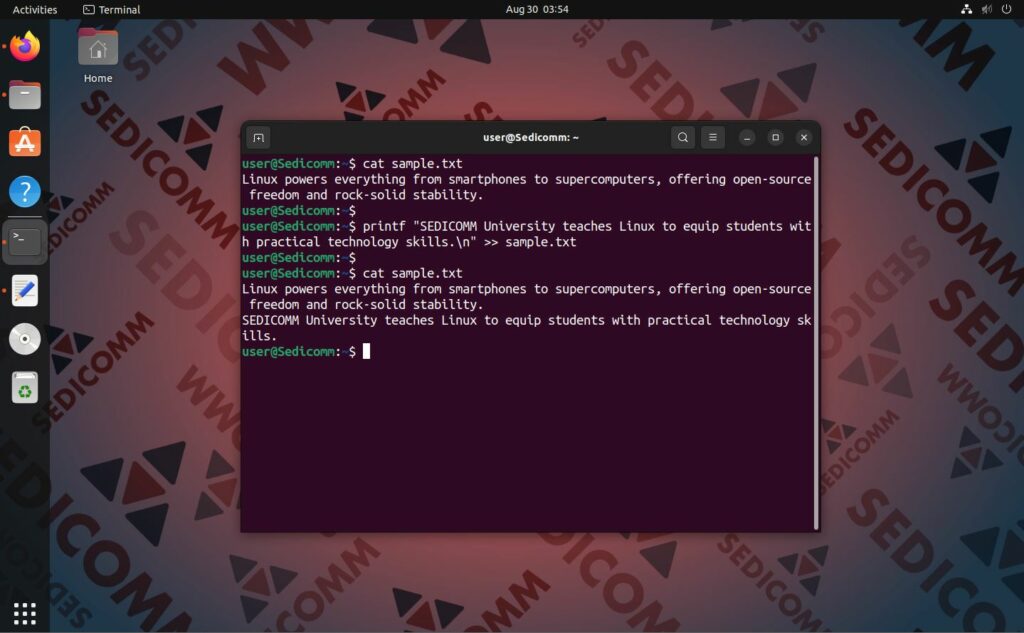Open the power menu icon

point(1006,9)
